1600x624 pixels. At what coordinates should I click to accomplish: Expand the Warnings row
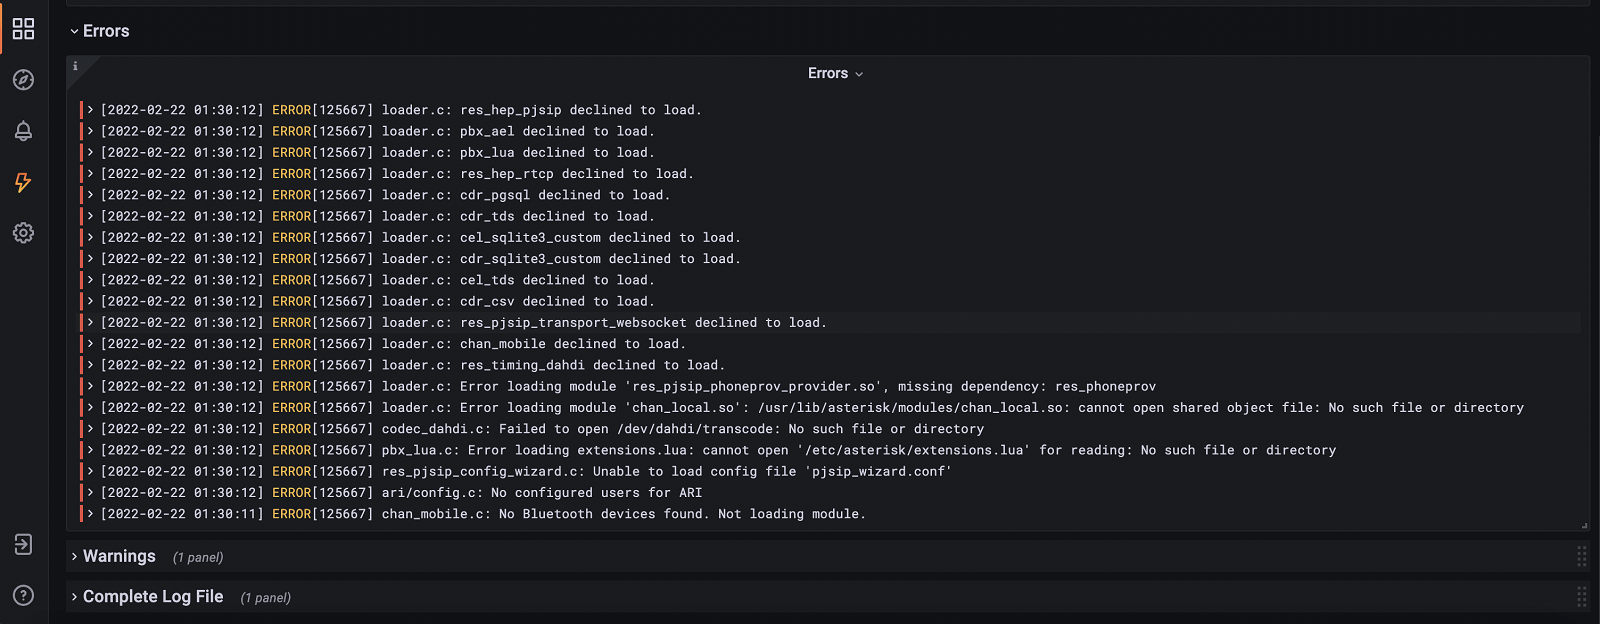(118, 556)
